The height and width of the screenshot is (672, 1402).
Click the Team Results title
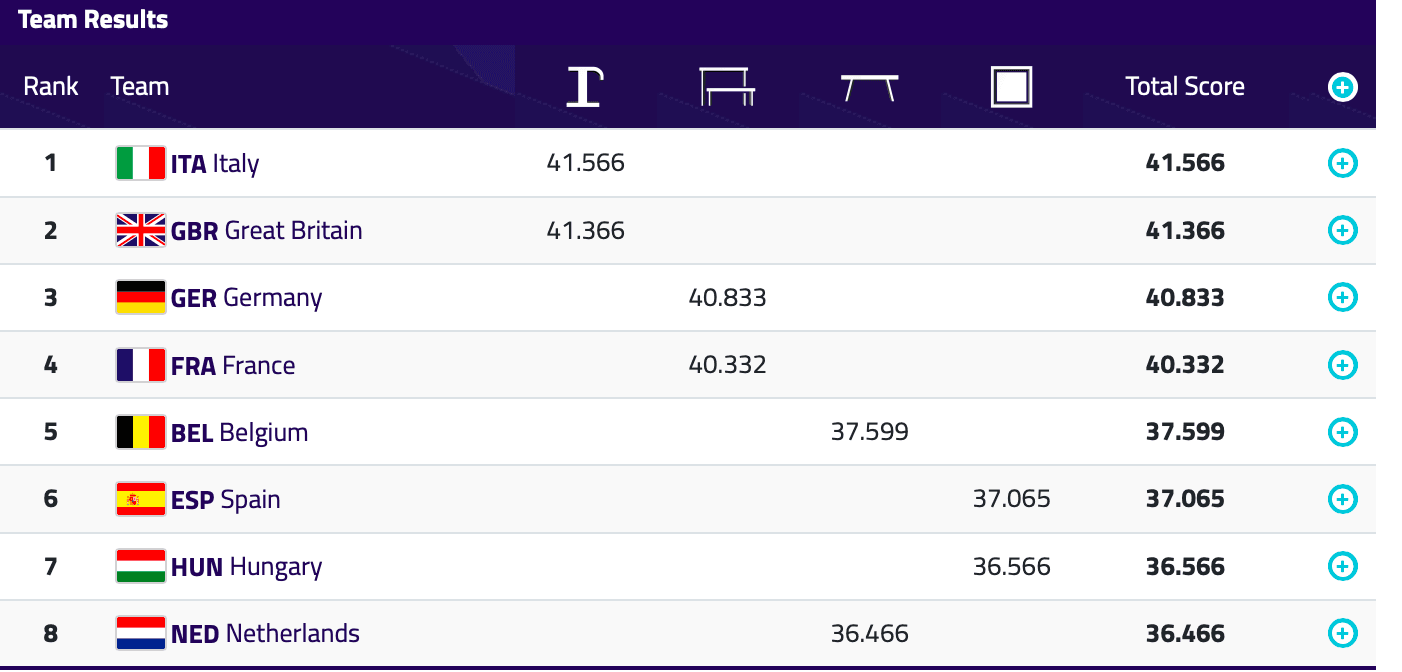tap(93, 20)
